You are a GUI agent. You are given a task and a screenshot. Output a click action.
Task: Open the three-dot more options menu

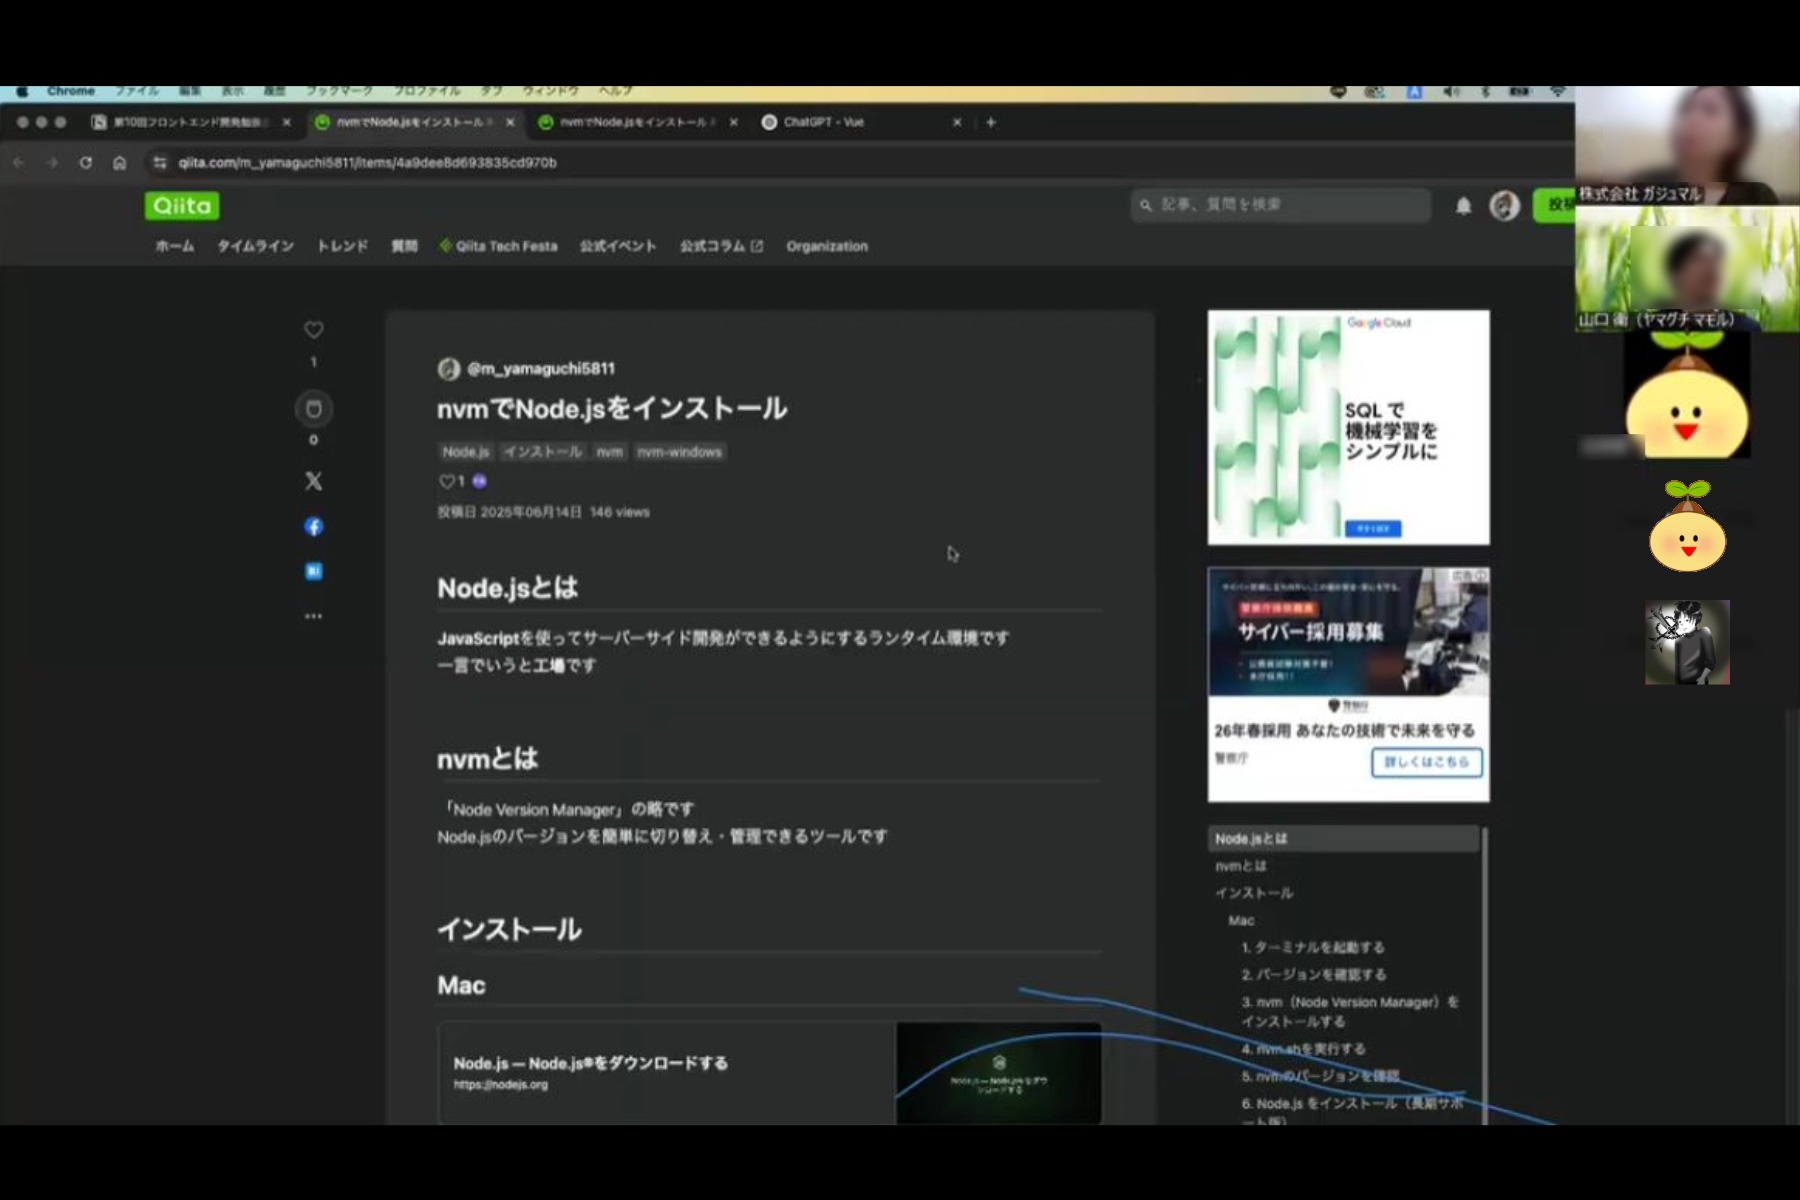click(x=313, y=616)
